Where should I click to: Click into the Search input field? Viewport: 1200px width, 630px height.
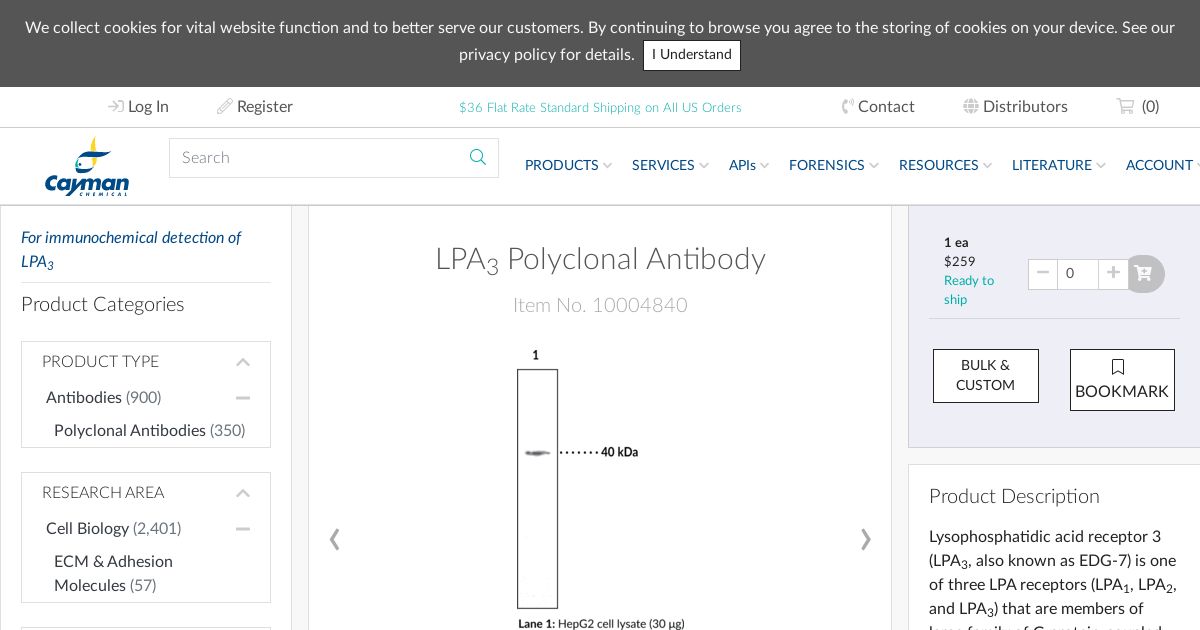pos(315,157)
